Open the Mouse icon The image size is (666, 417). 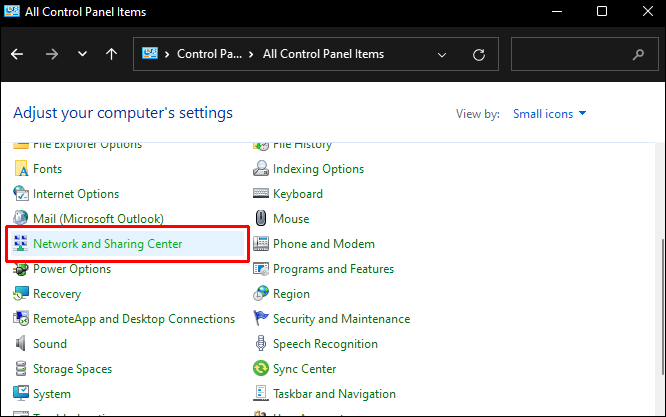[261, 218]
